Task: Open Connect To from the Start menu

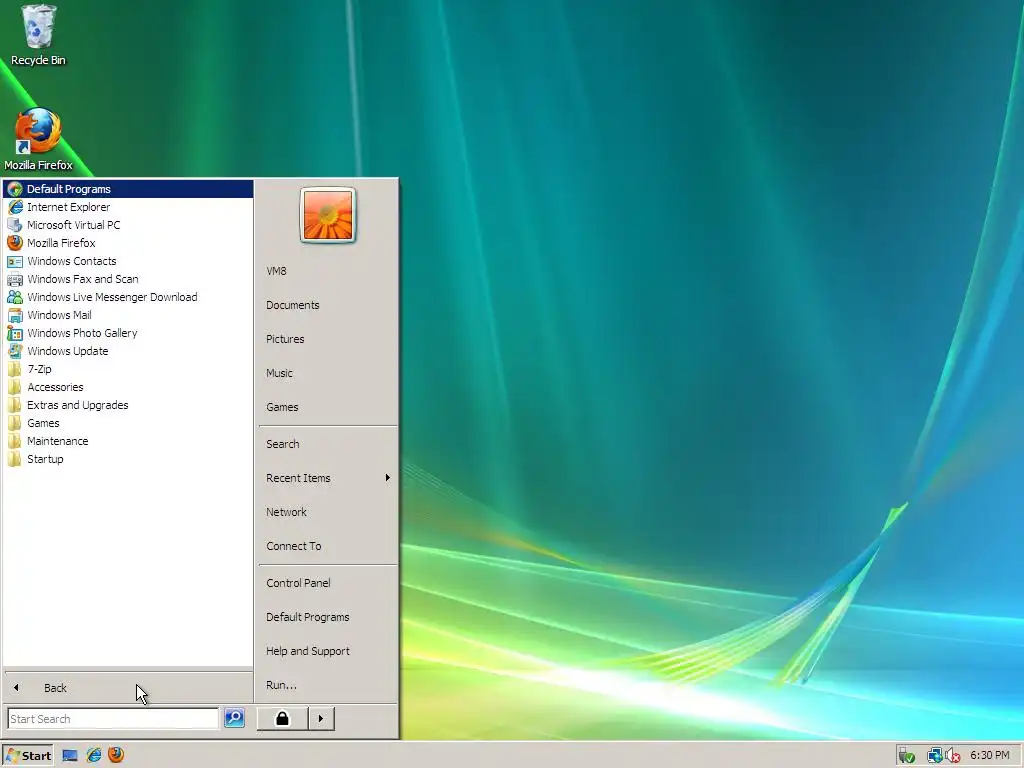Action: (x=328, y=546)
